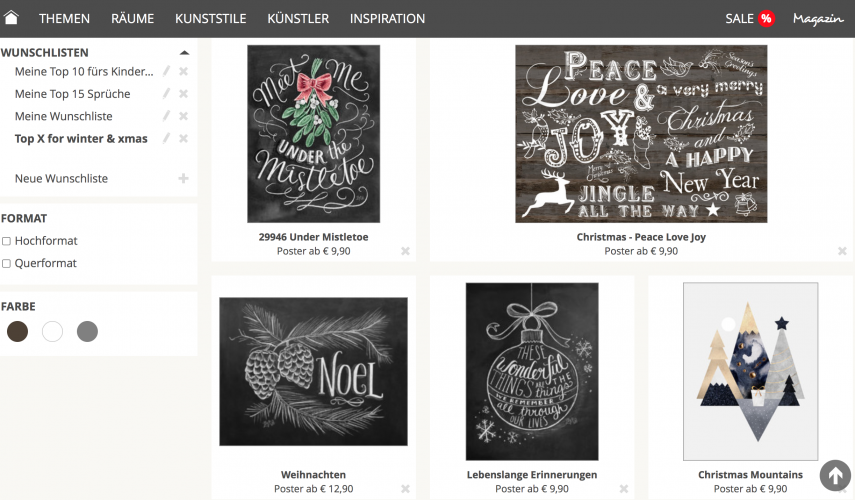Open the SALE percent badge

click(766, 19)
